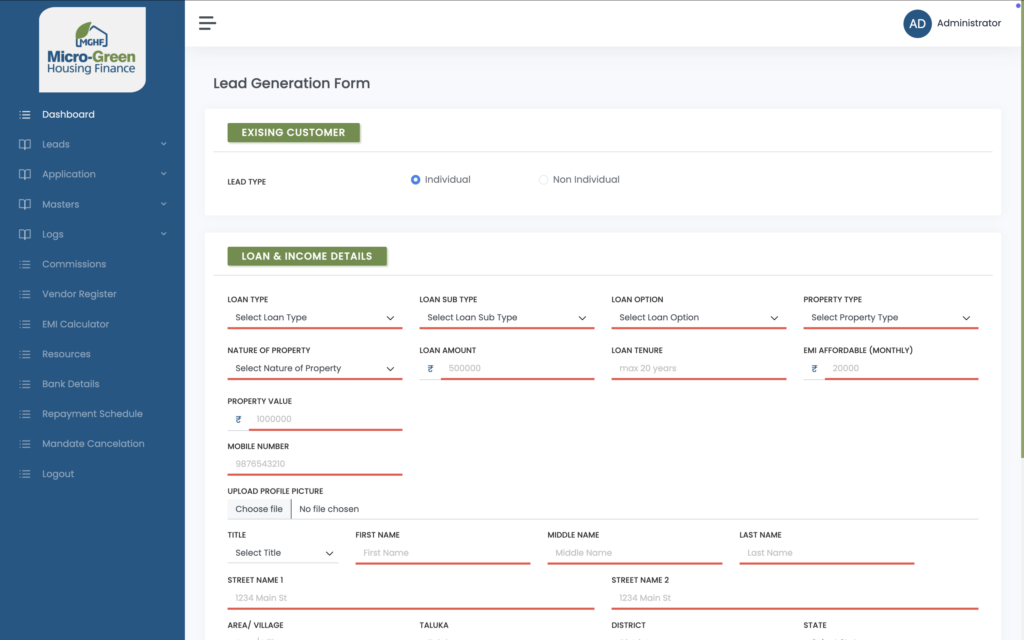Click the Micro-Green Housing Finance logo
Screen dimensions: 1024x640
(x=92, y=50)
